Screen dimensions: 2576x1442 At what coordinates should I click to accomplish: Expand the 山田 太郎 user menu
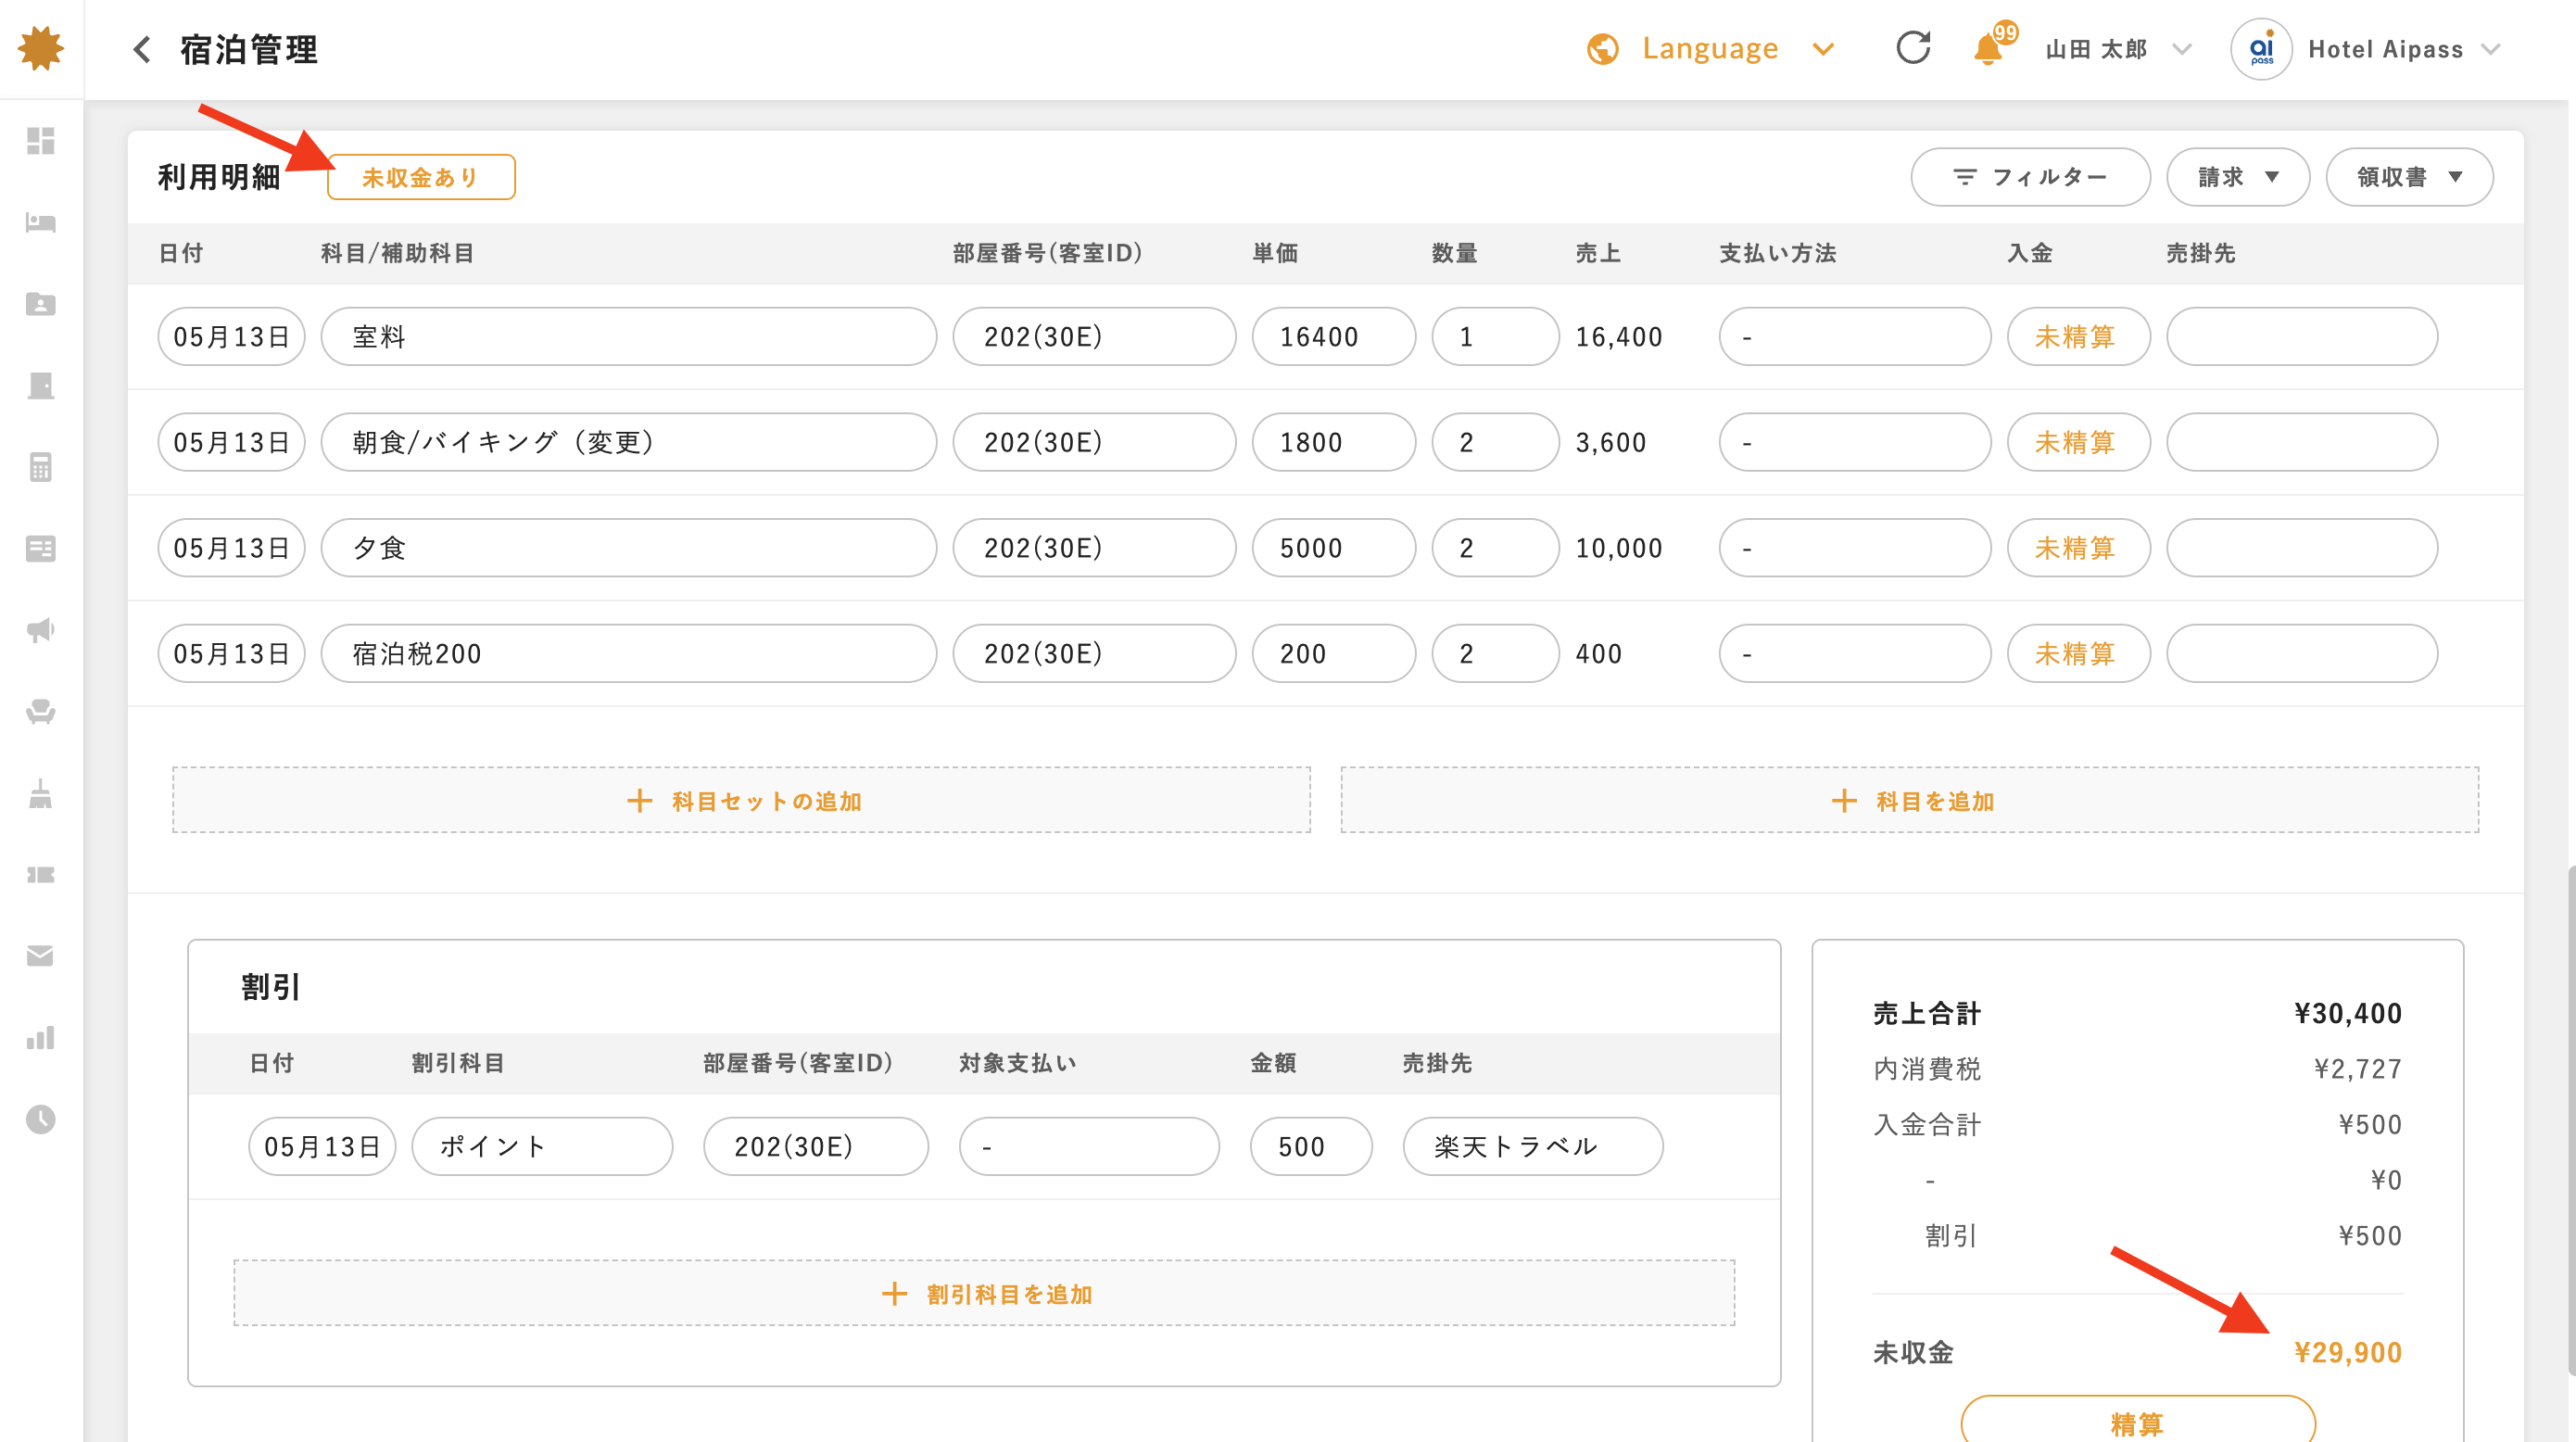click(2182, 49)
